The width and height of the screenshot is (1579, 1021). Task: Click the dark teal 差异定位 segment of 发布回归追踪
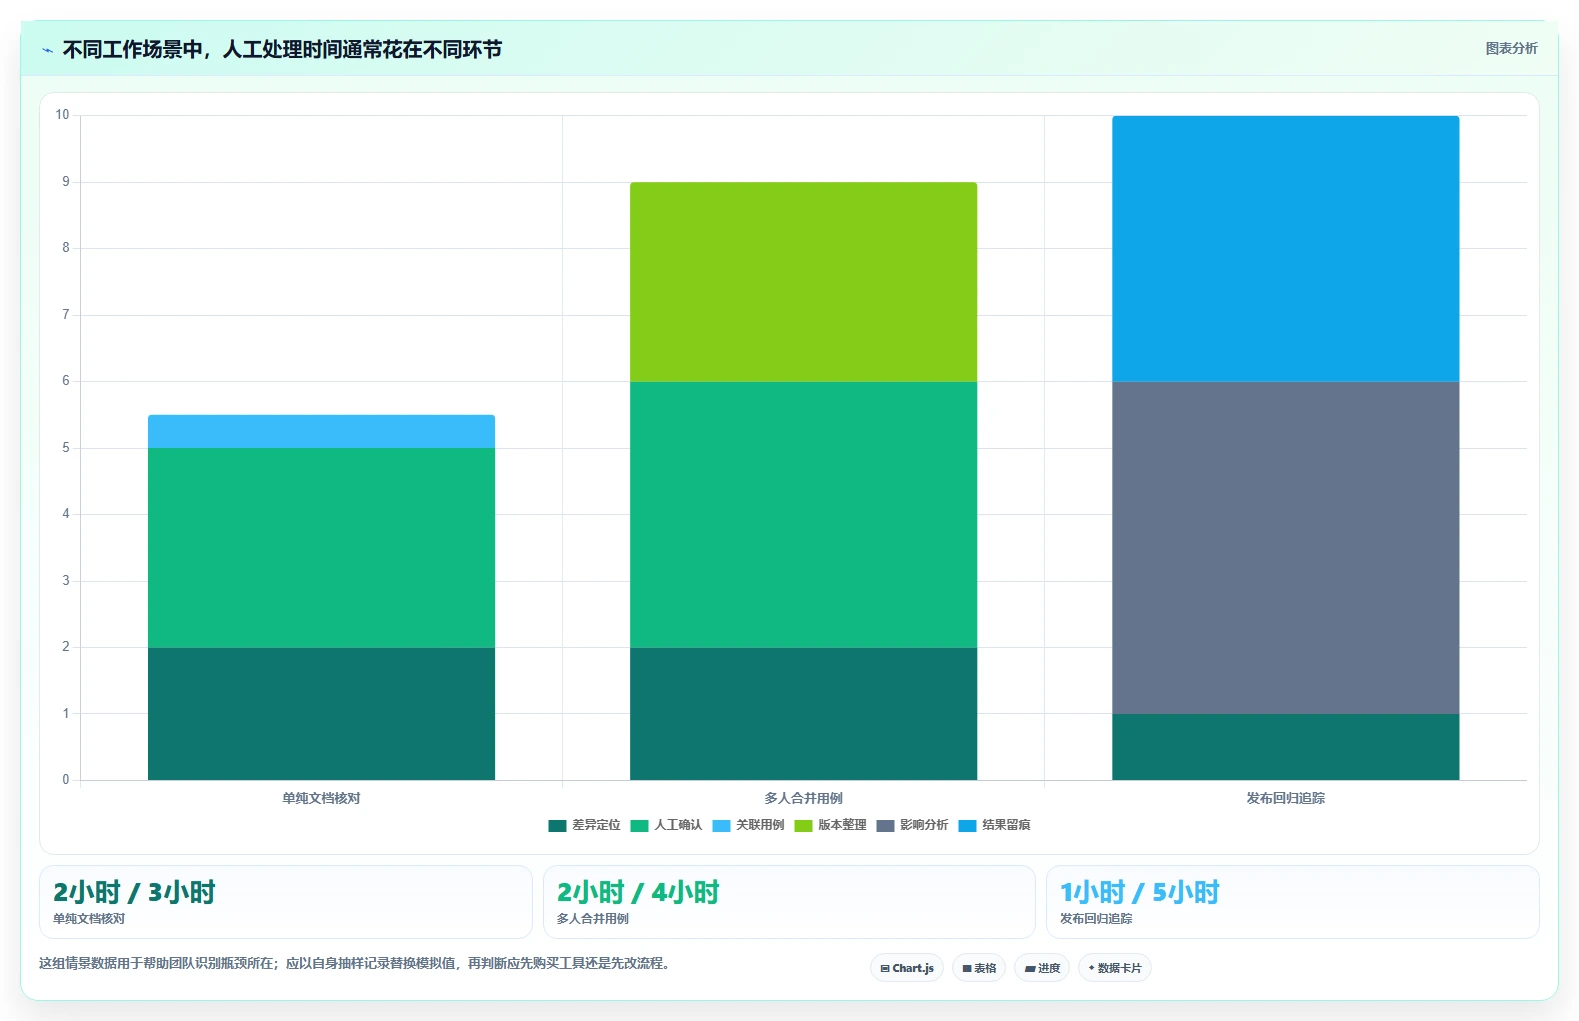click(1285, 747)
